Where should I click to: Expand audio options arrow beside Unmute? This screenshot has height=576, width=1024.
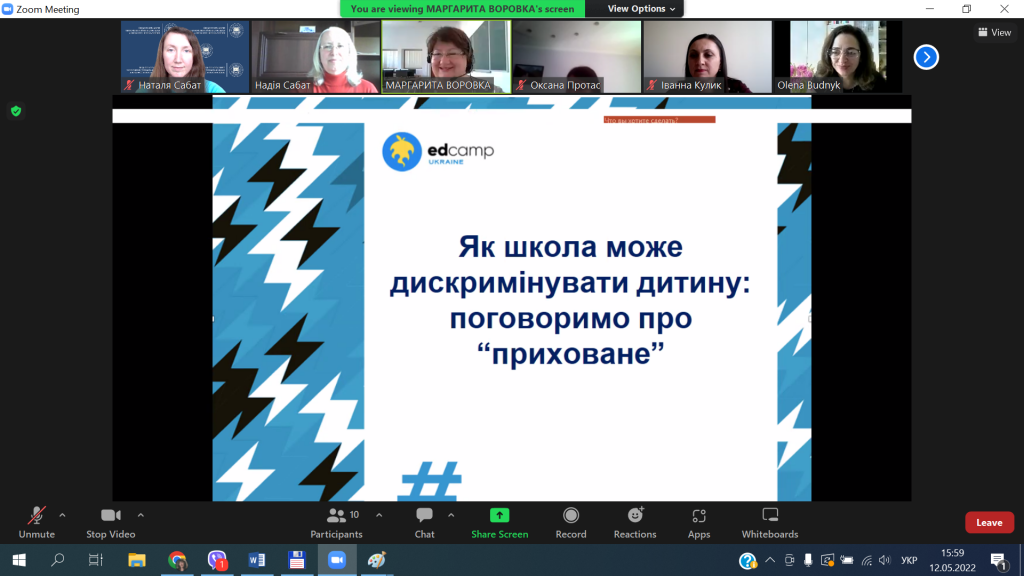62,515
